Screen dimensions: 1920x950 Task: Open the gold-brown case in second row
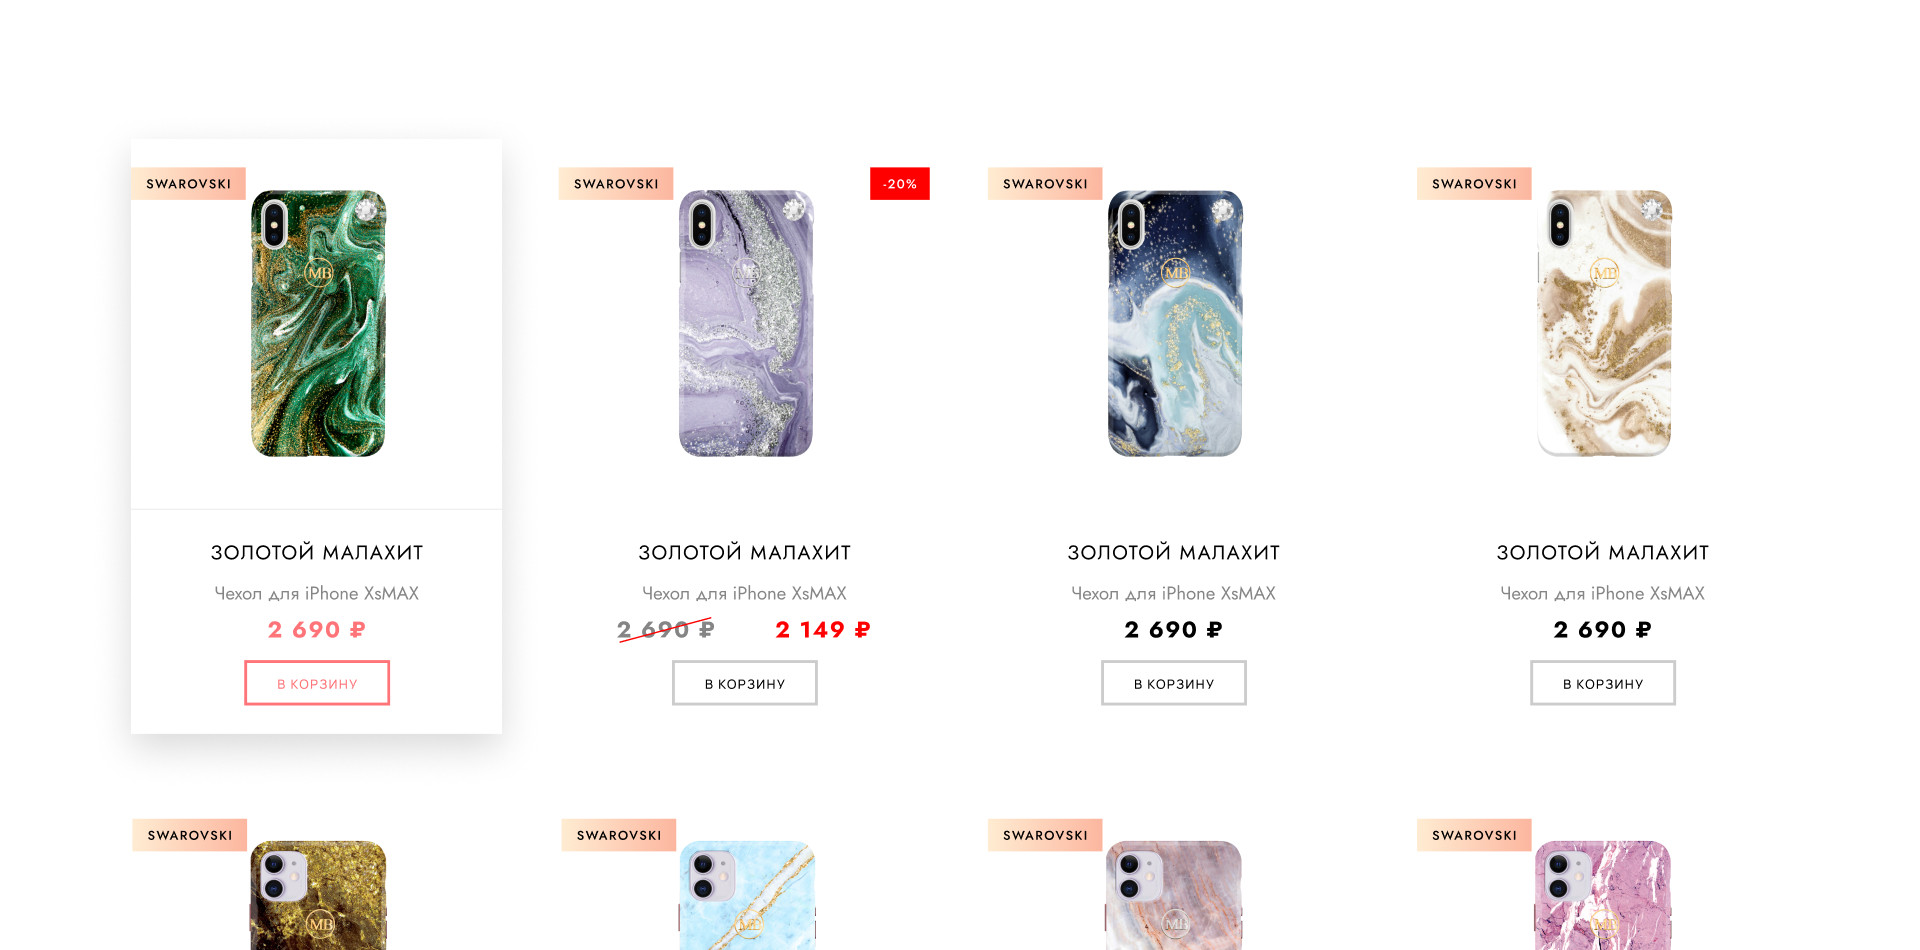click(x=318, y=895)
